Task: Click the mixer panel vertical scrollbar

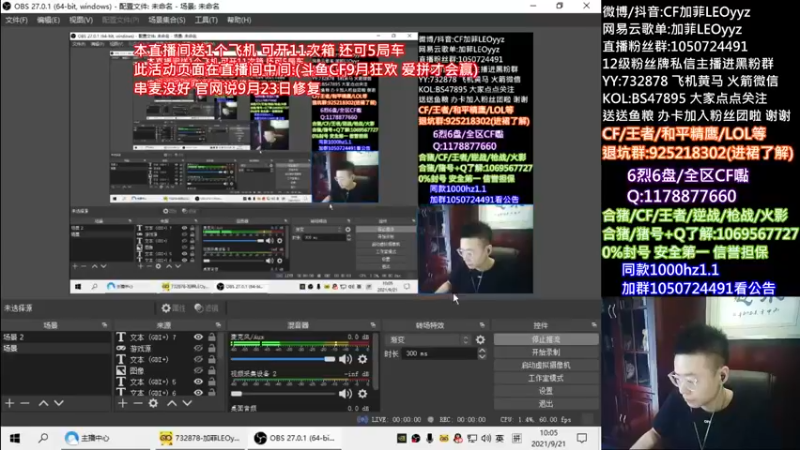Action: pyautogui.click(x=376, y=362)
